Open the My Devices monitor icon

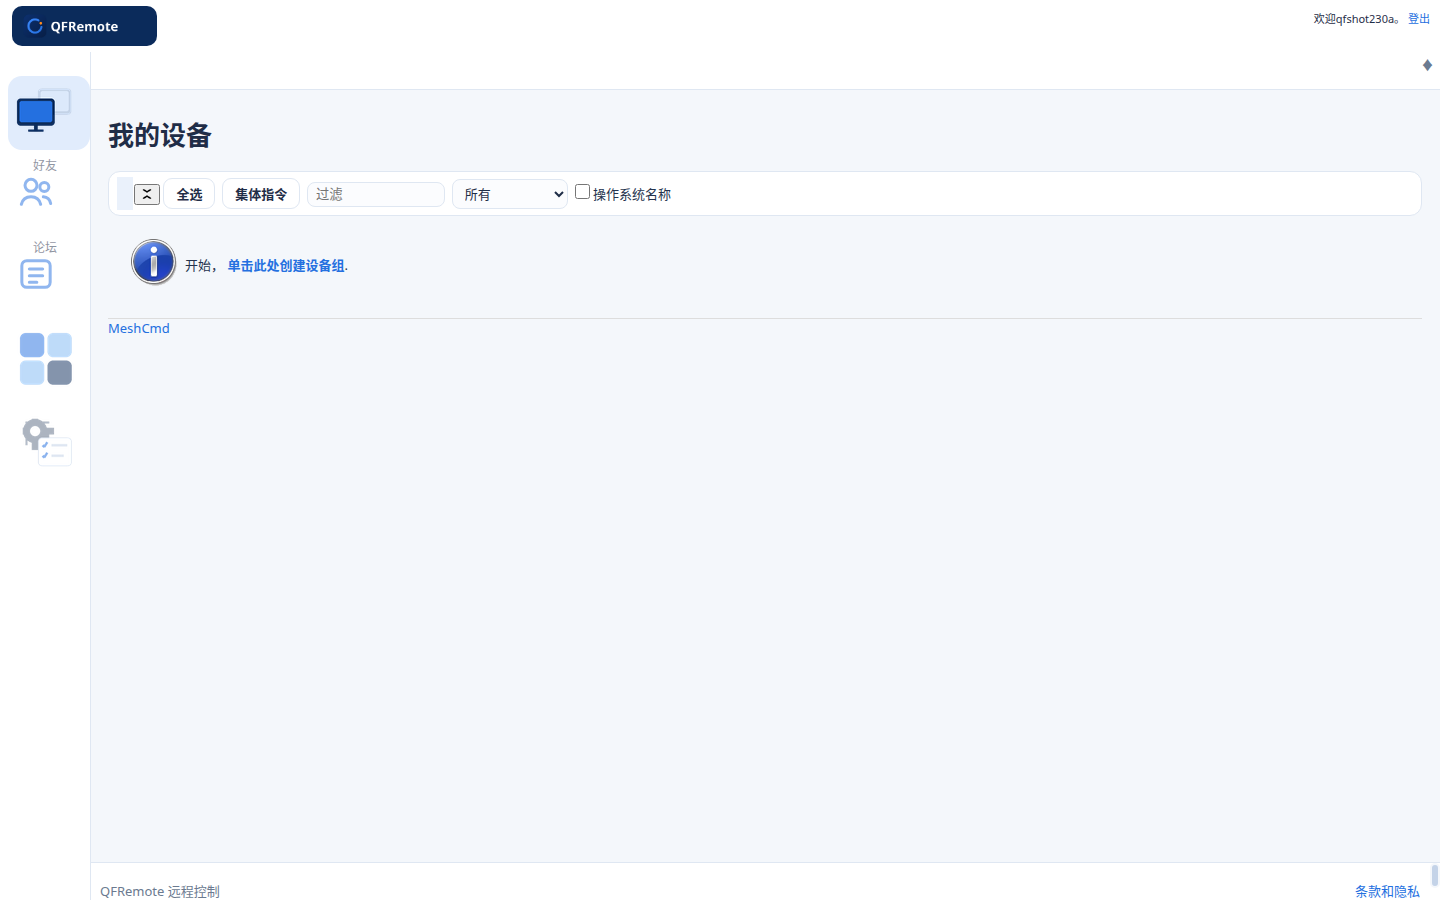[45, 111]
